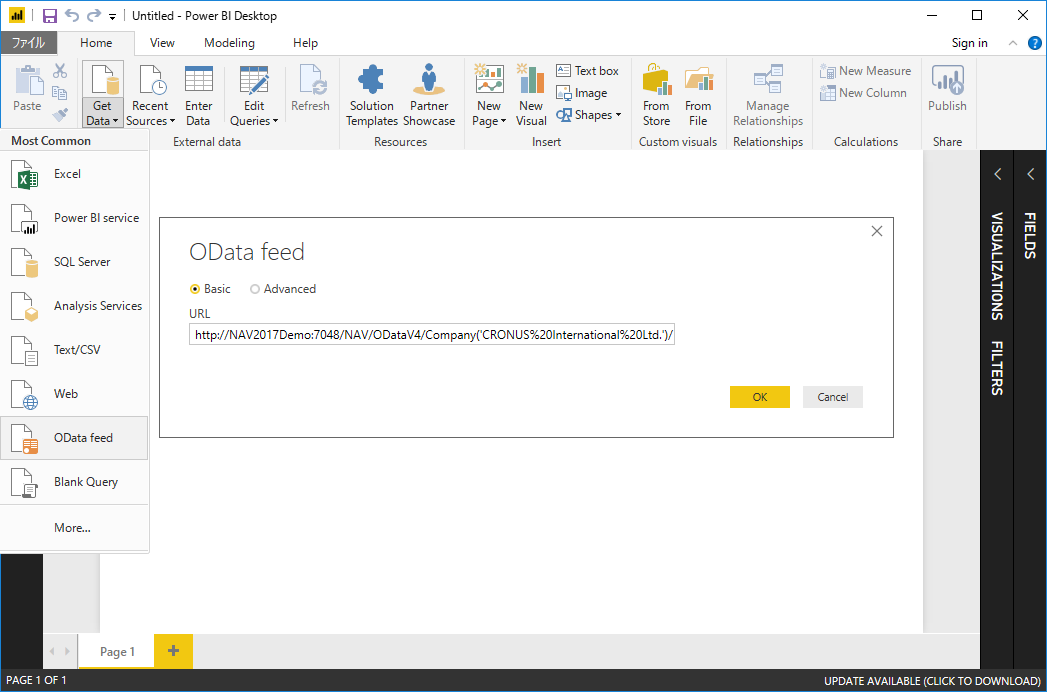The width and height of the screenshot is (1047, 692).
Task: Click the Format Painter brush icon
Action: point(60,115)
